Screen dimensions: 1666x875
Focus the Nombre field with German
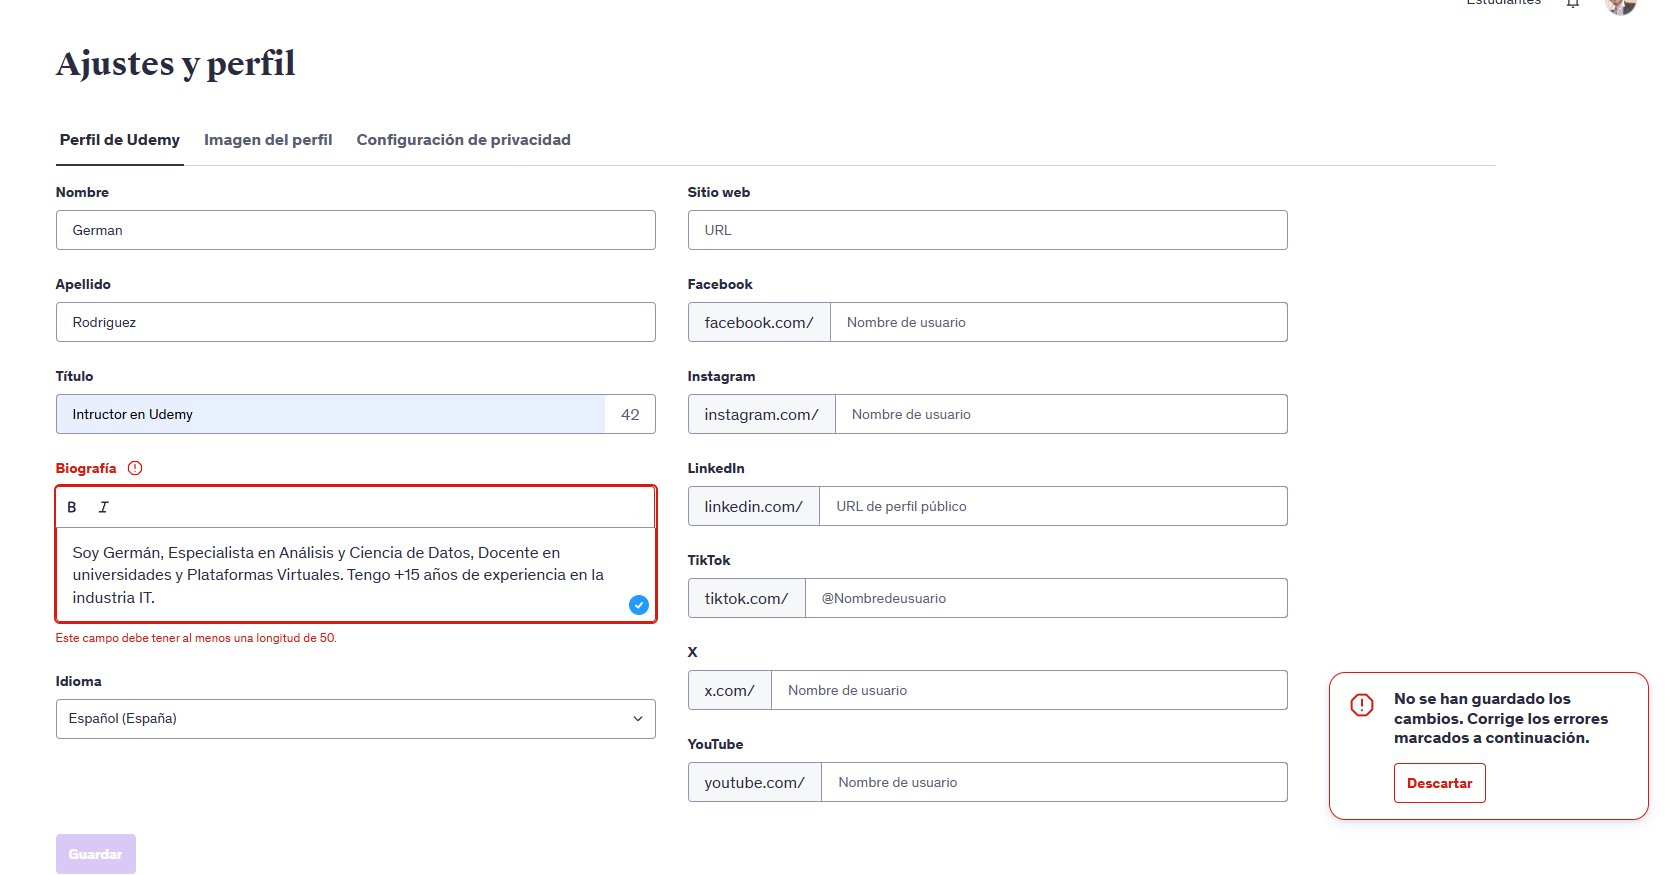pyautogui.click(x=356, y=230)
